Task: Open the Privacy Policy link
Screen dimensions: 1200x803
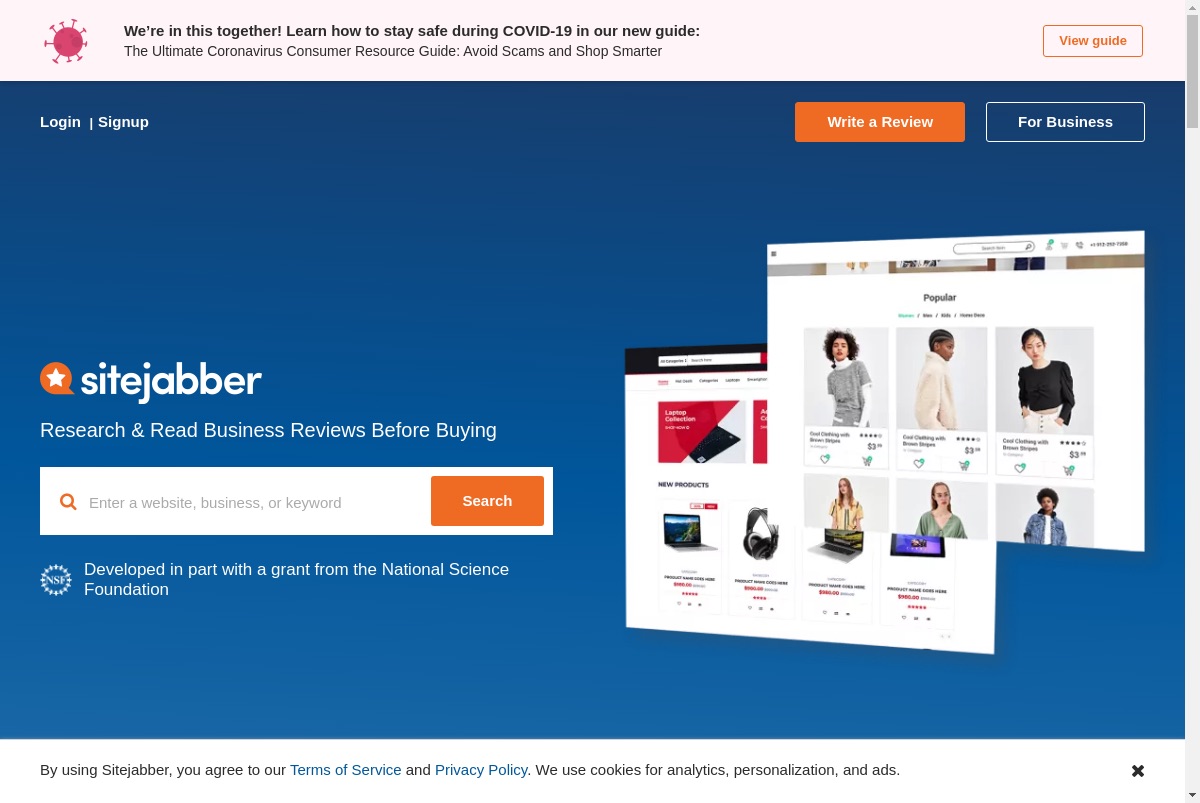Action: click(x=481, y=770)
